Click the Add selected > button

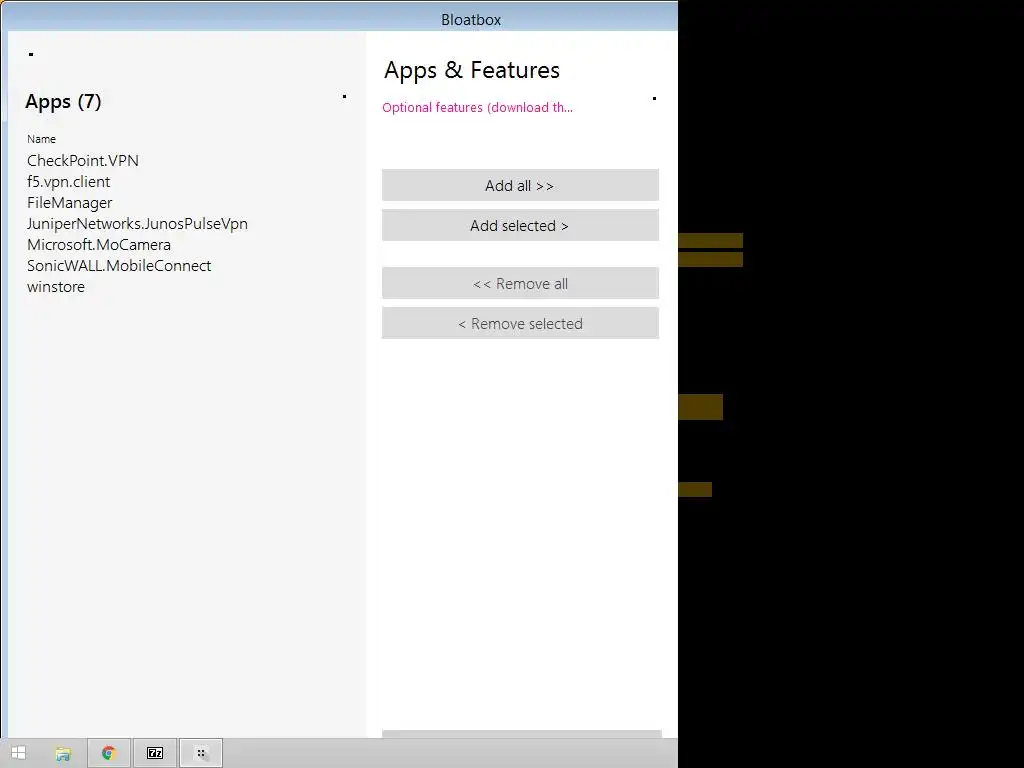[x=520, y=225]
